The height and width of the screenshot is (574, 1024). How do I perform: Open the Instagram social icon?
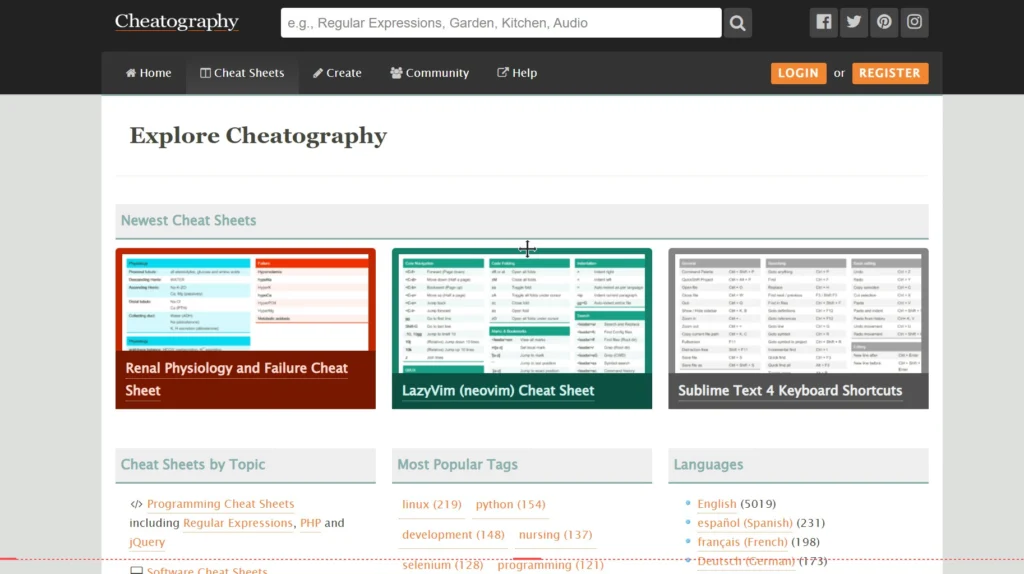[x=914, y=22]
